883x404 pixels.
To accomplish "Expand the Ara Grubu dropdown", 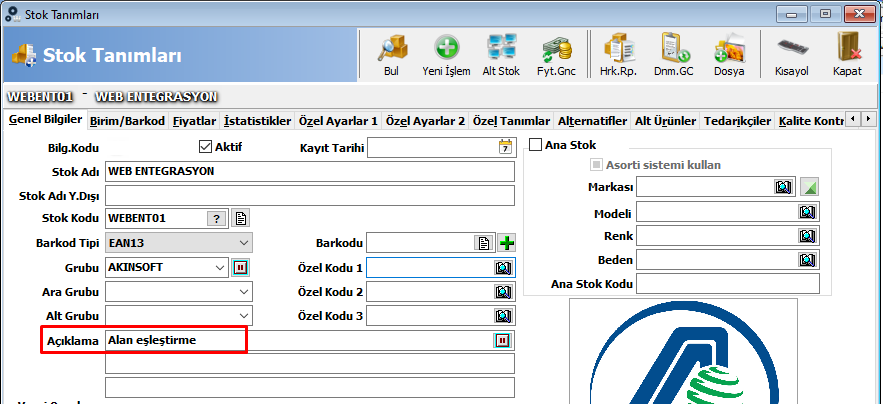I will (243, 292).
